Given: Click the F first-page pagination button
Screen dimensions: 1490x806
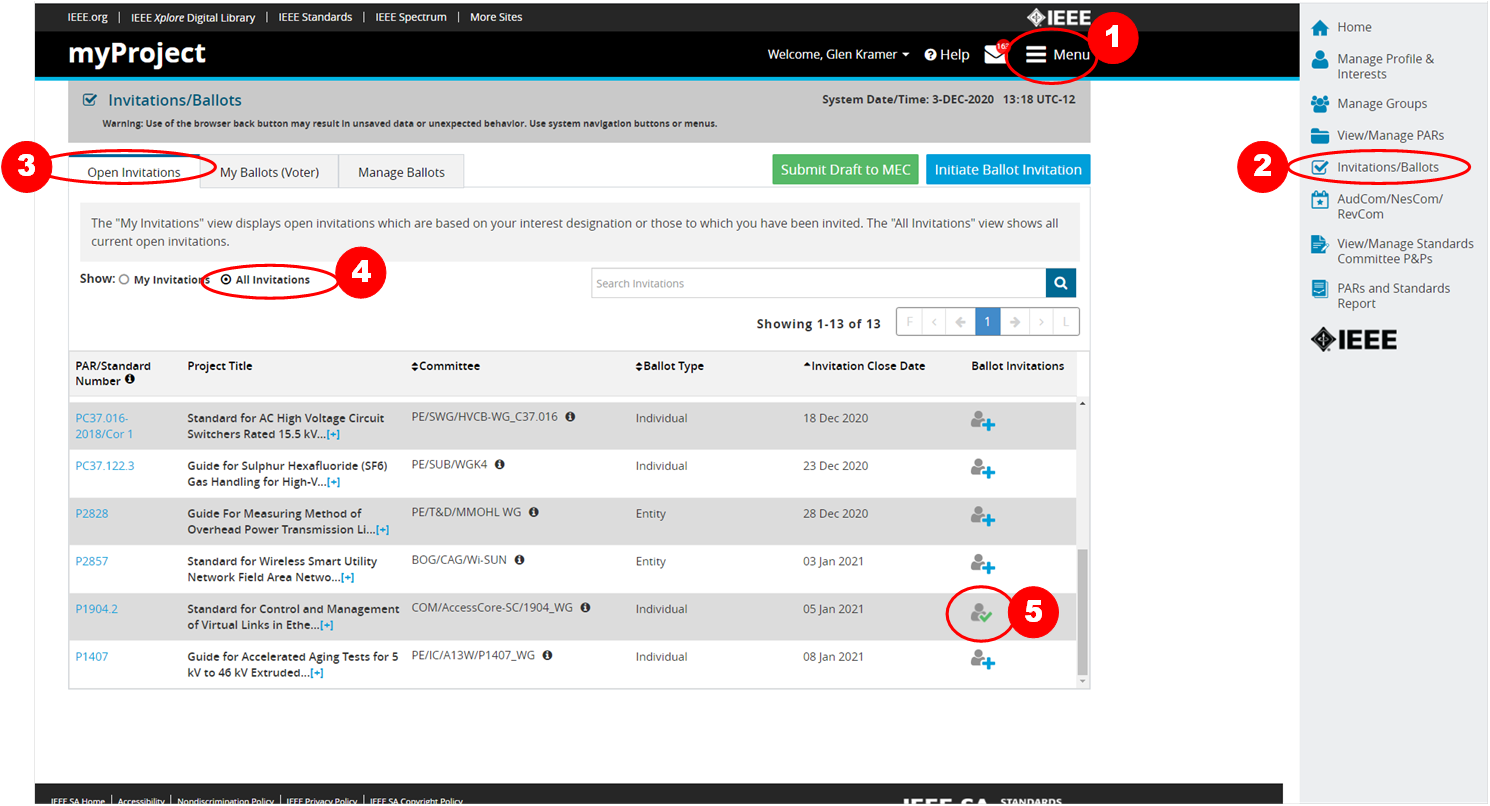Looking at the screenshot, I should click(x=909, y=322).
